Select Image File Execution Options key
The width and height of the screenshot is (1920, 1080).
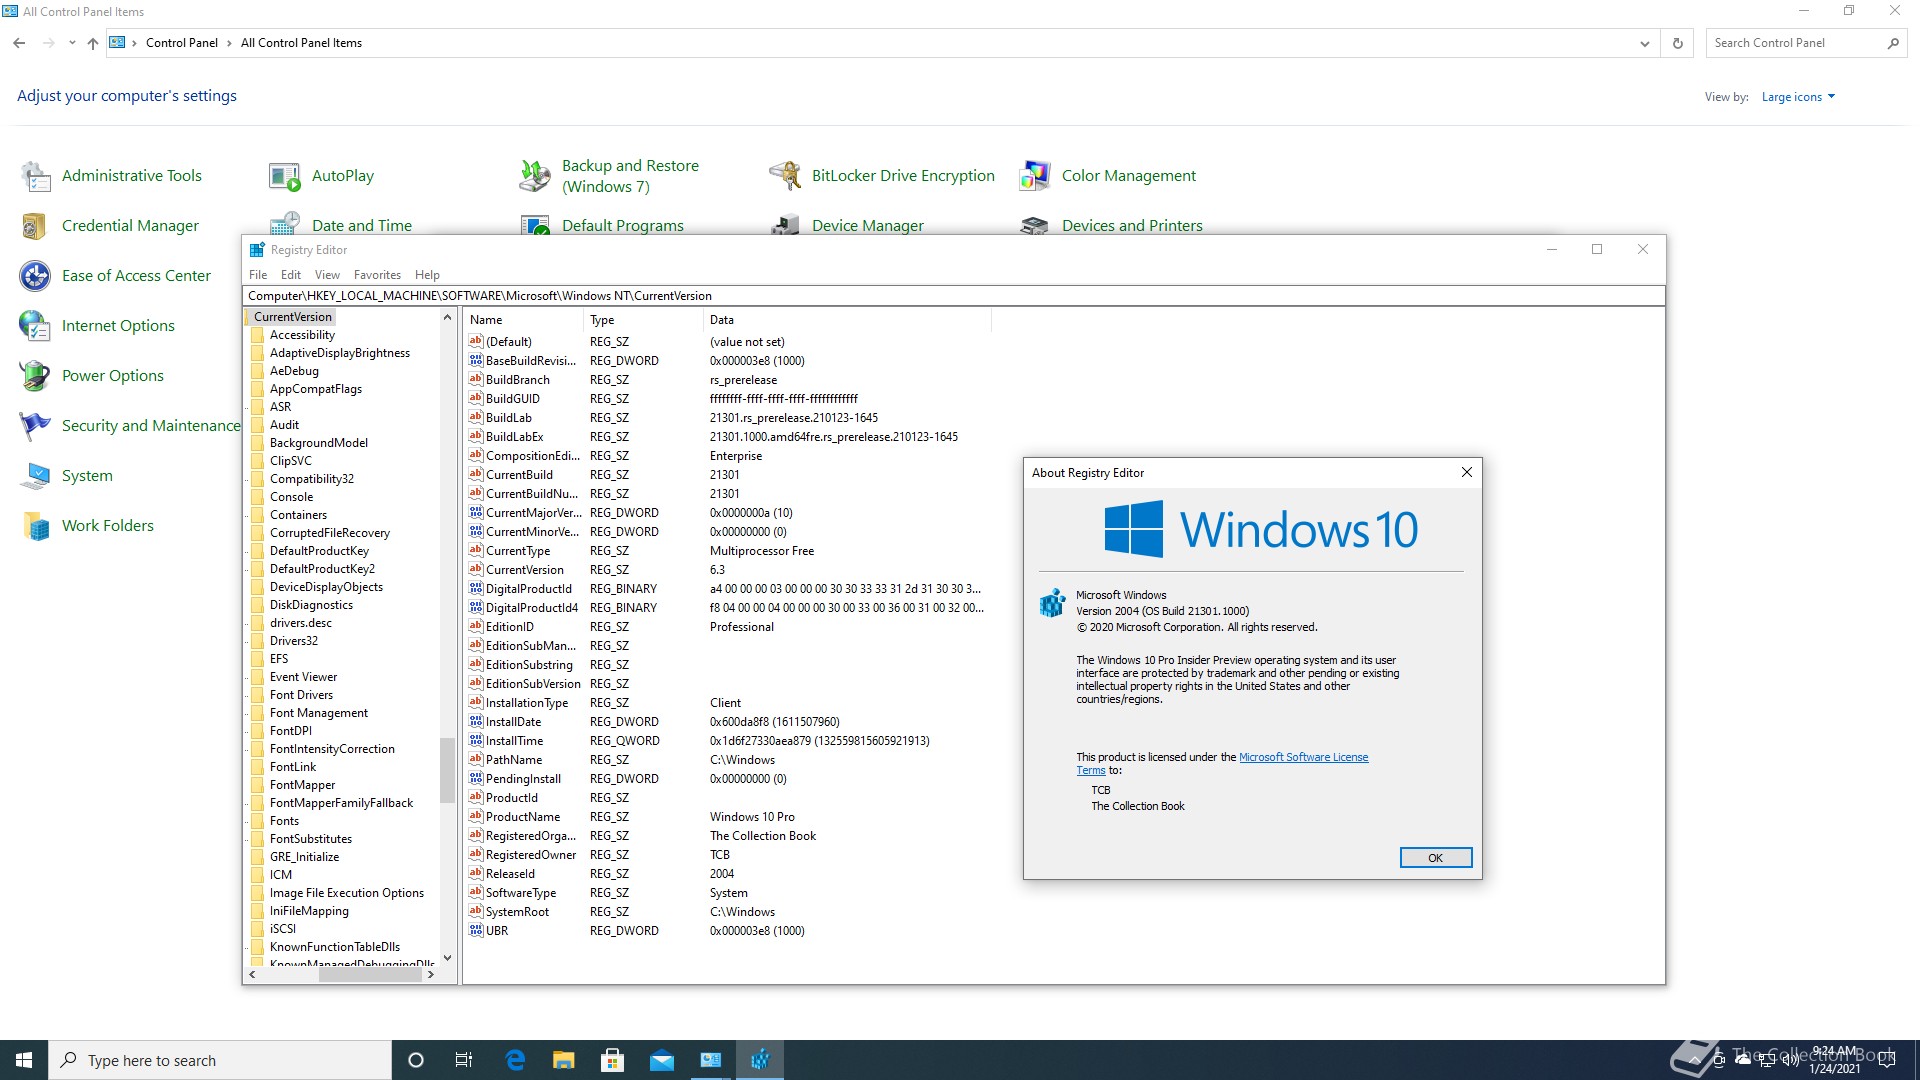point(346,893)
